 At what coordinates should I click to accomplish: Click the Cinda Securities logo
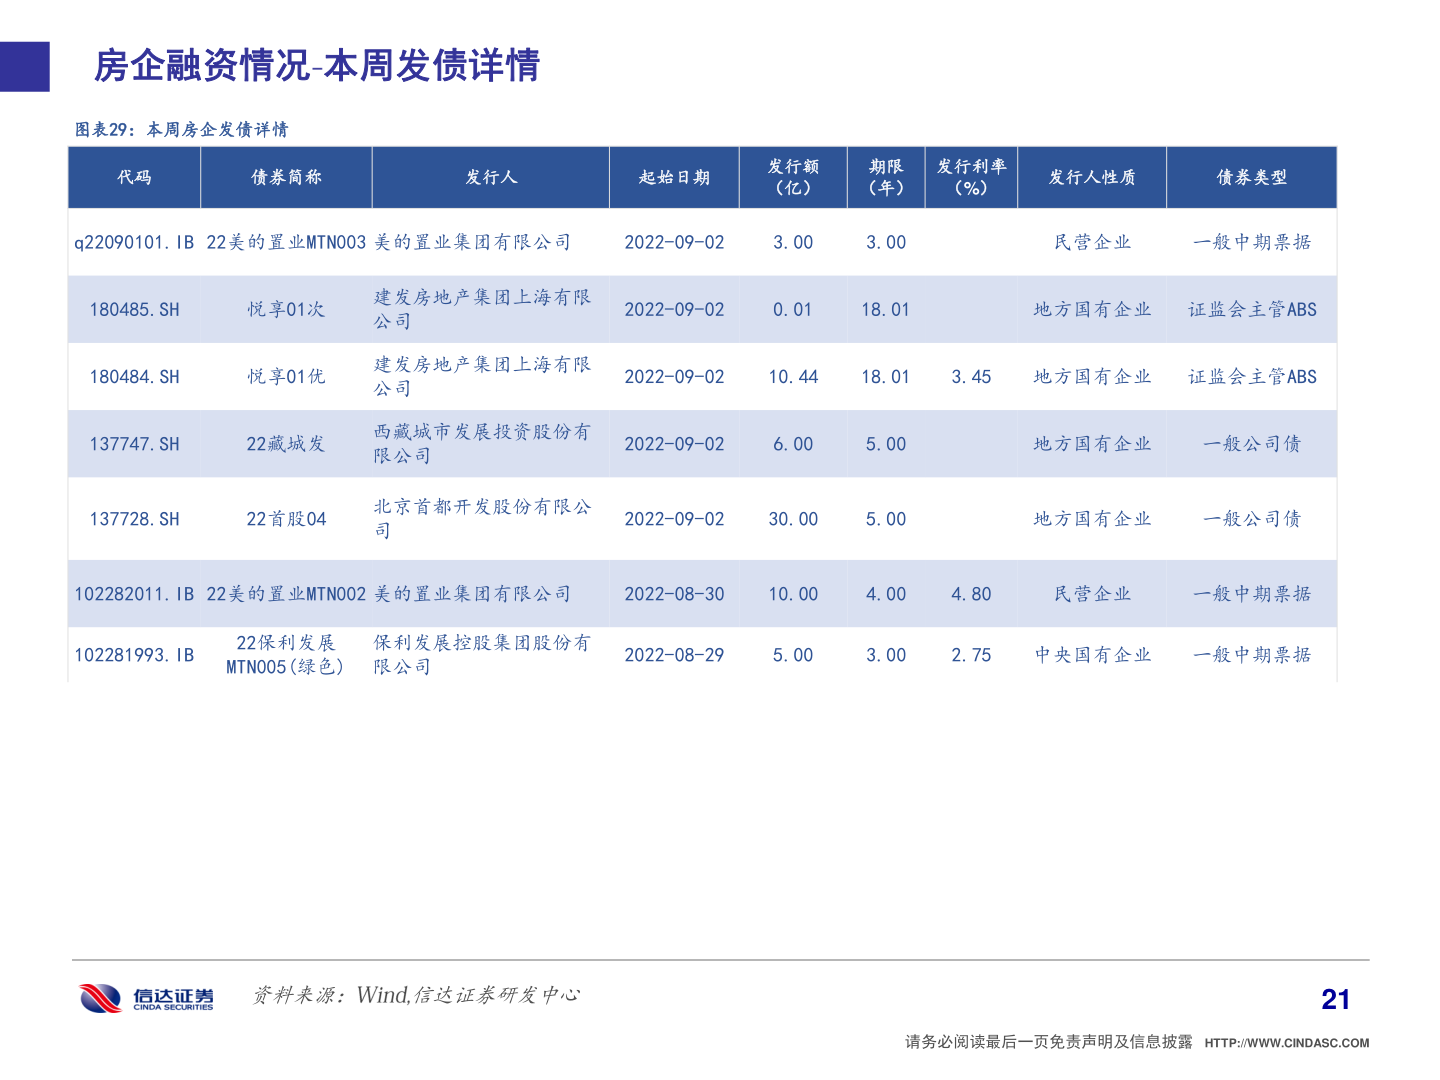147,997
